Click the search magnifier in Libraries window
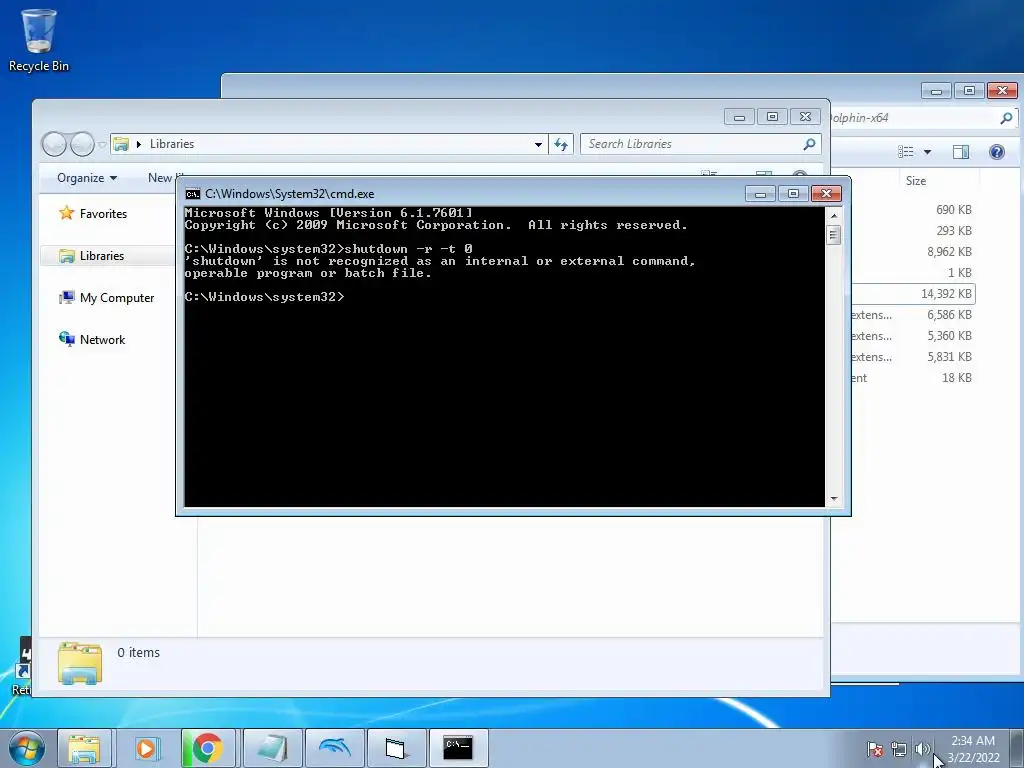 tap(809, 144)
